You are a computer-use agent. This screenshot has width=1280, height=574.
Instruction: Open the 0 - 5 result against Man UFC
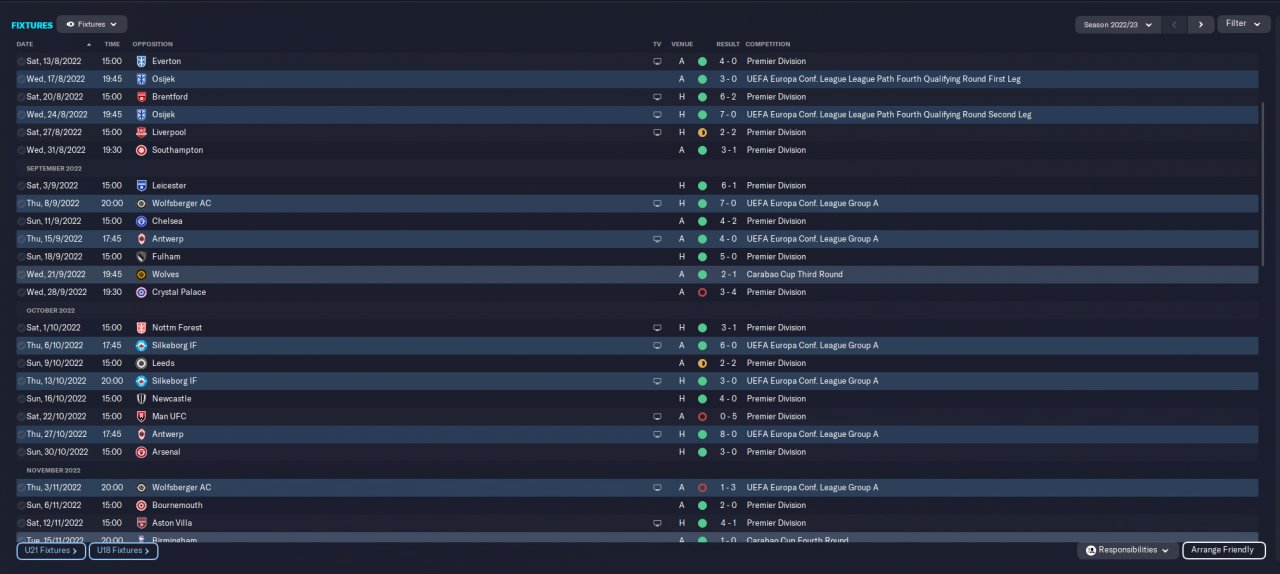[728, 416]
